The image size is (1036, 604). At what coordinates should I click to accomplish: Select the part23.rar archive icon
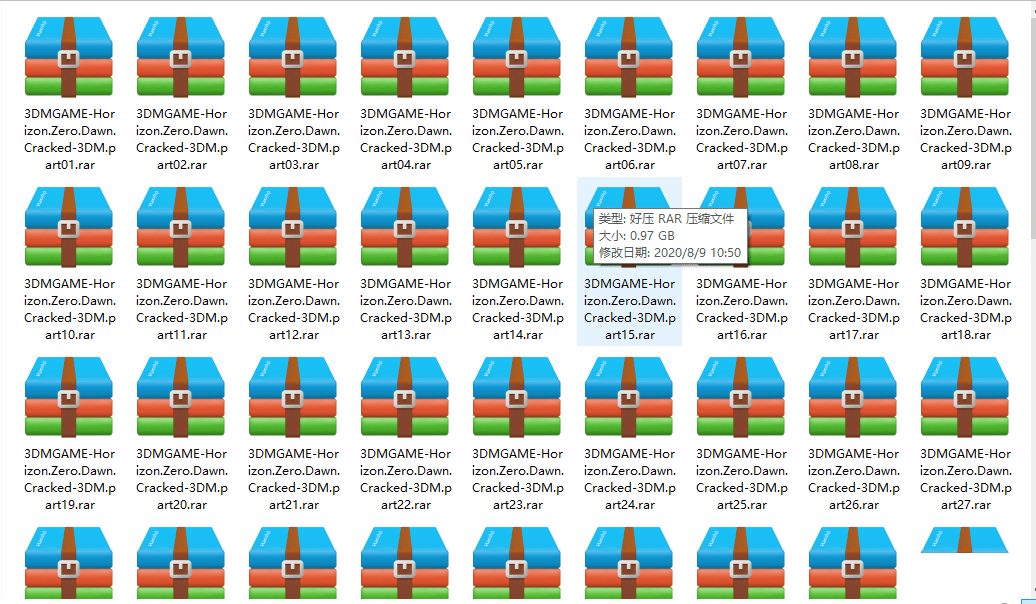(517, 397)
